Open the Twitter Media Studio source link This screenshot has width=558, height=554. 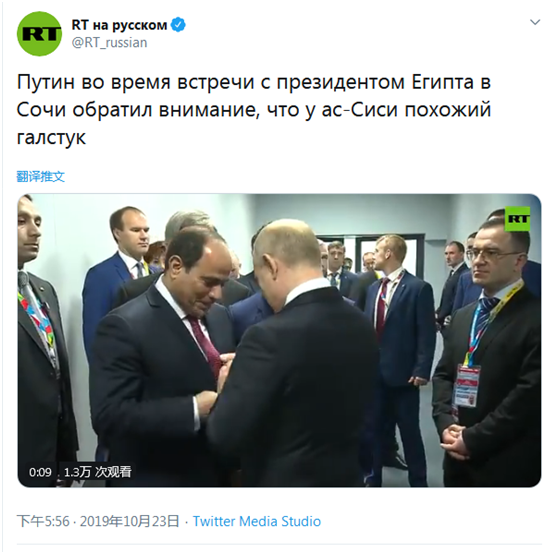257,521
